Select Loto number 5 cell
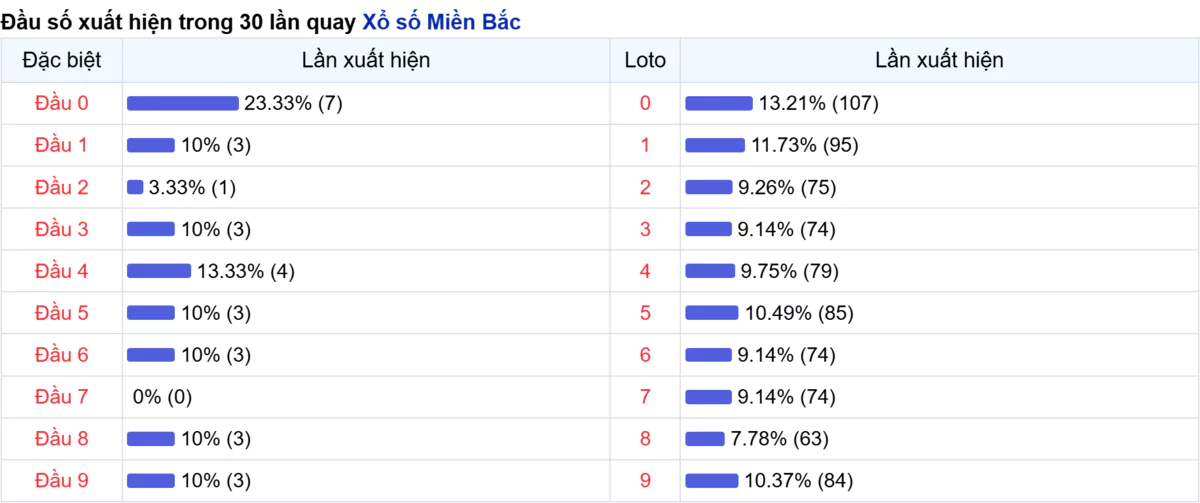The width and height of the screenshot is (1200, 503). click(645, 313)
